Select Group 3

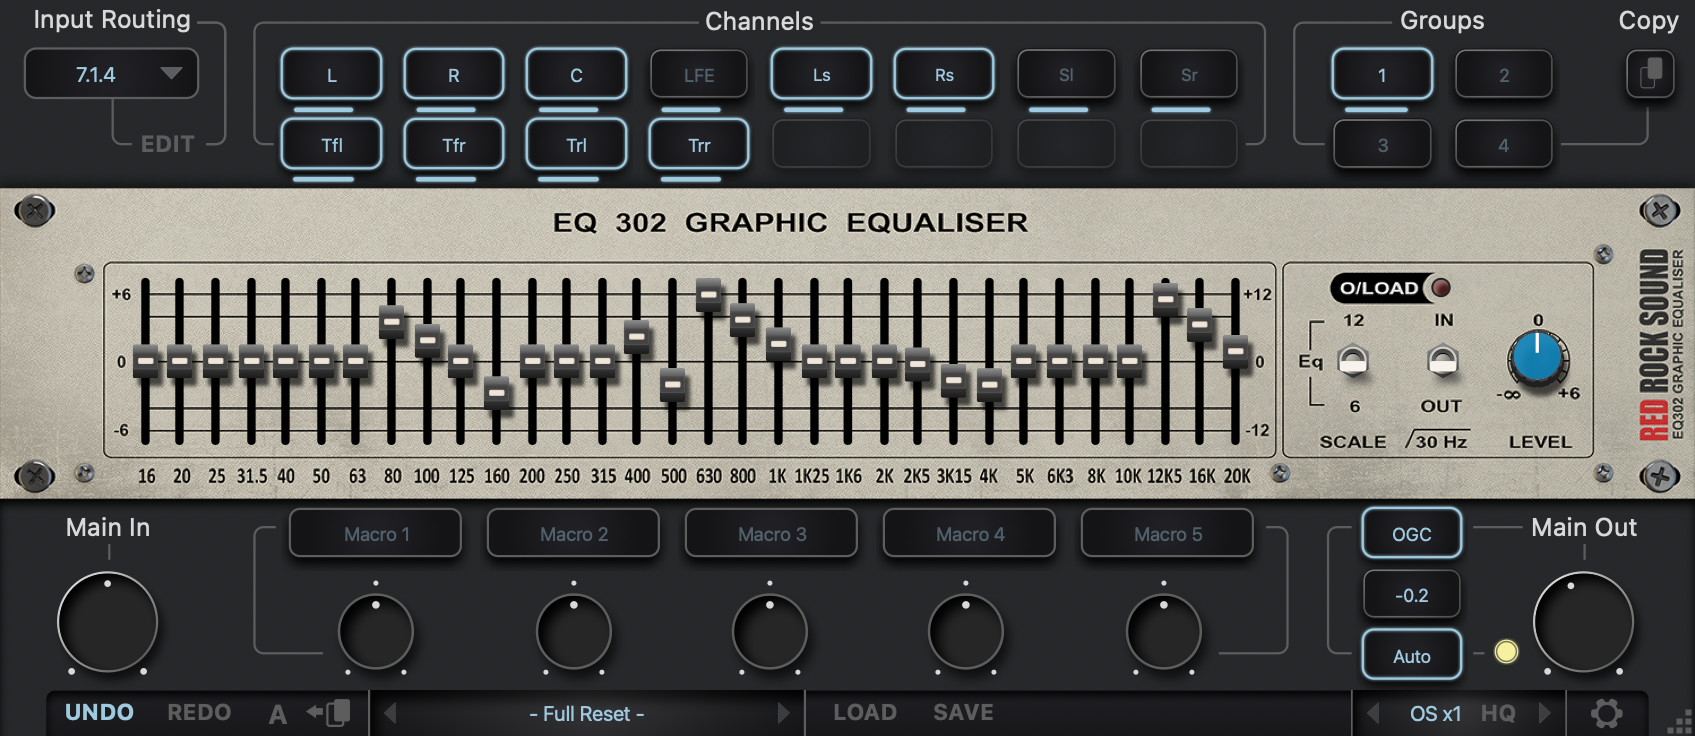pyautogui.click(x=1382, y=145)
